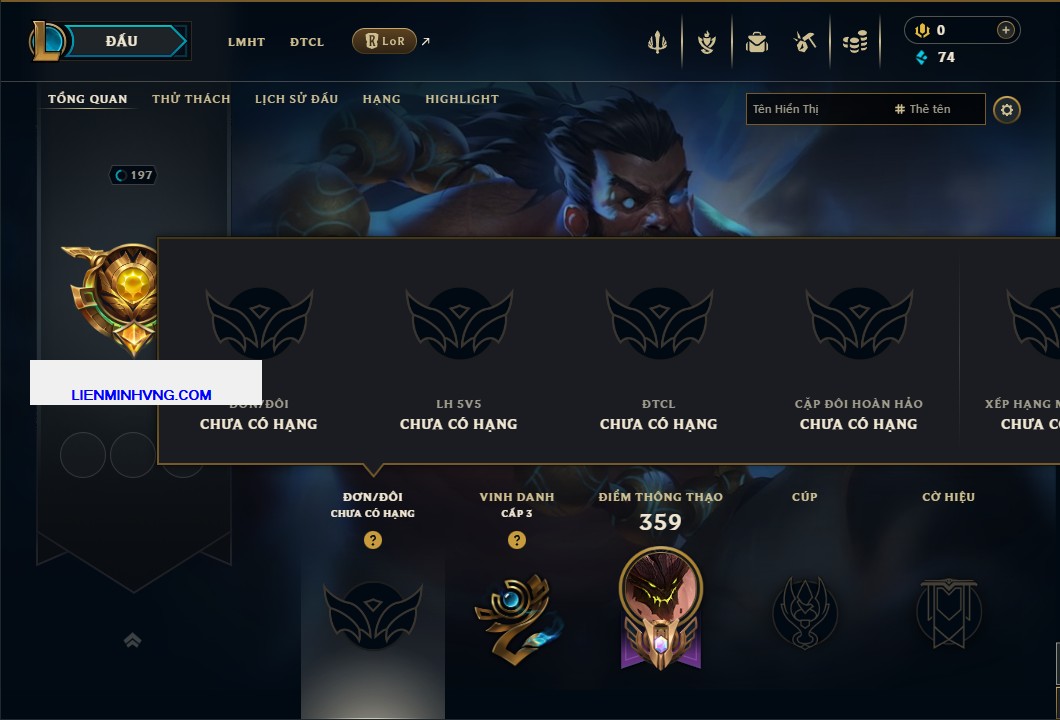Open the Lịch Sử Đấu tab

coord(296,99)
